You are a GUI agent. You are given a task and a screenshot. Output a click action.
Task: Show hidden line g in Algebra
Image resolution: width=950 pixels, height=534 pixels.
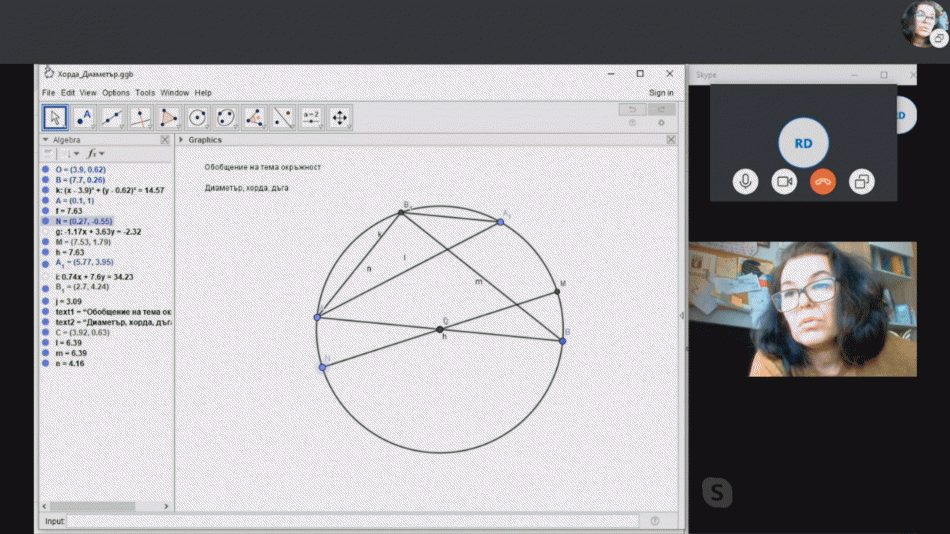click(46, 231)
